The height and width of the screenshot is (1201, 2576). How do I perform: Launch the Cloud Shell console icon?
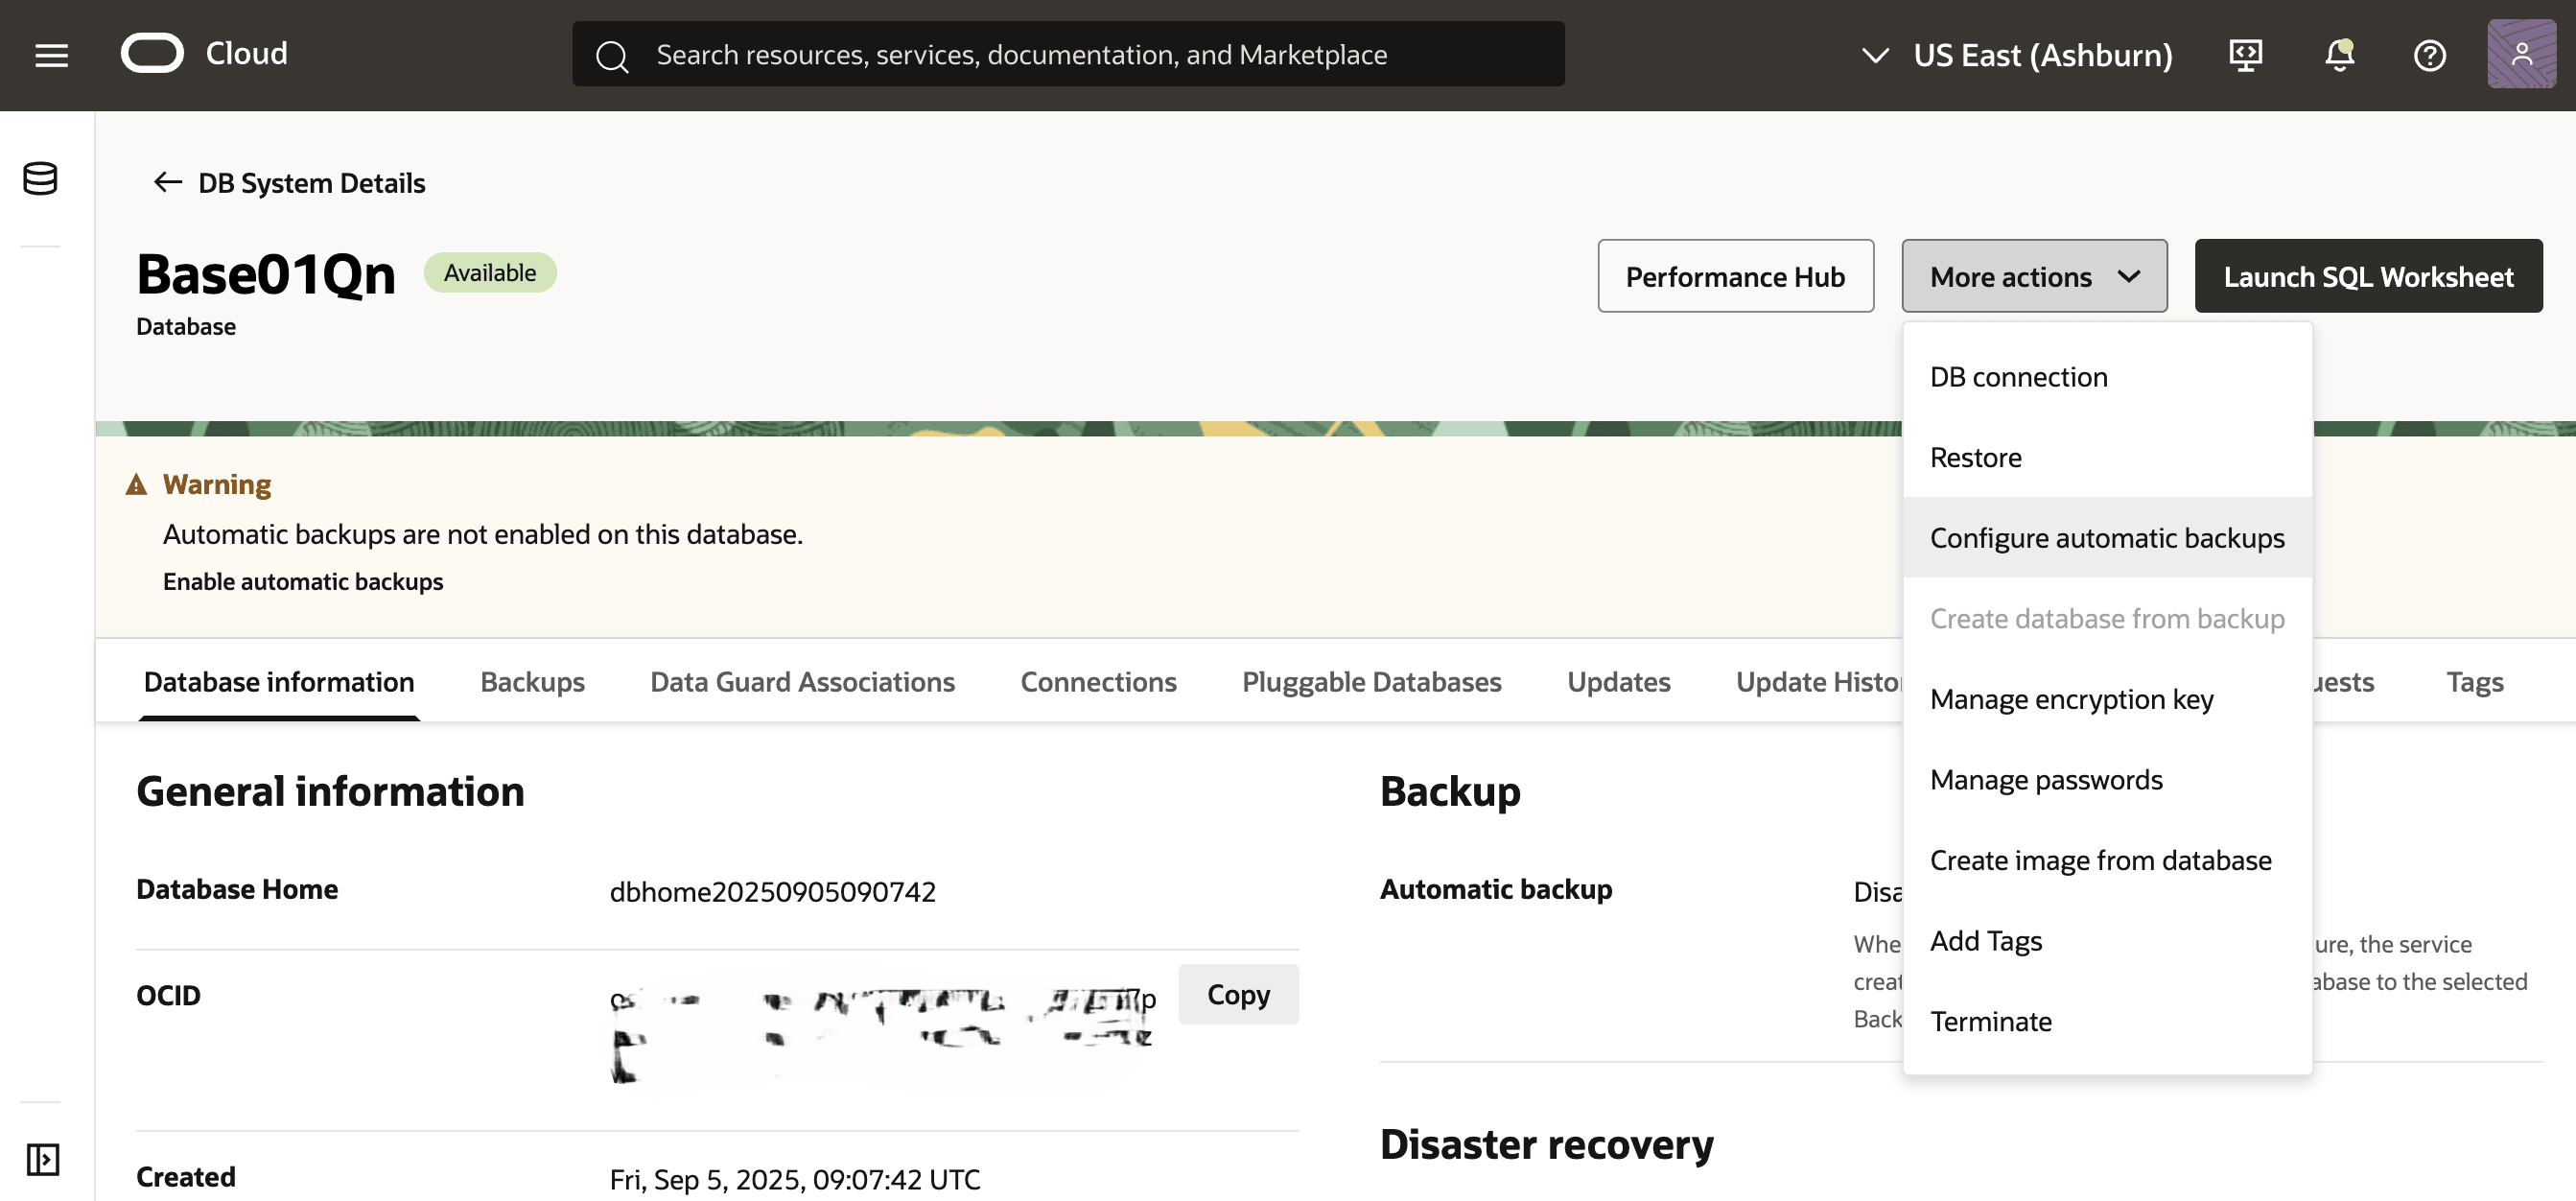[x=2246, y=55]
